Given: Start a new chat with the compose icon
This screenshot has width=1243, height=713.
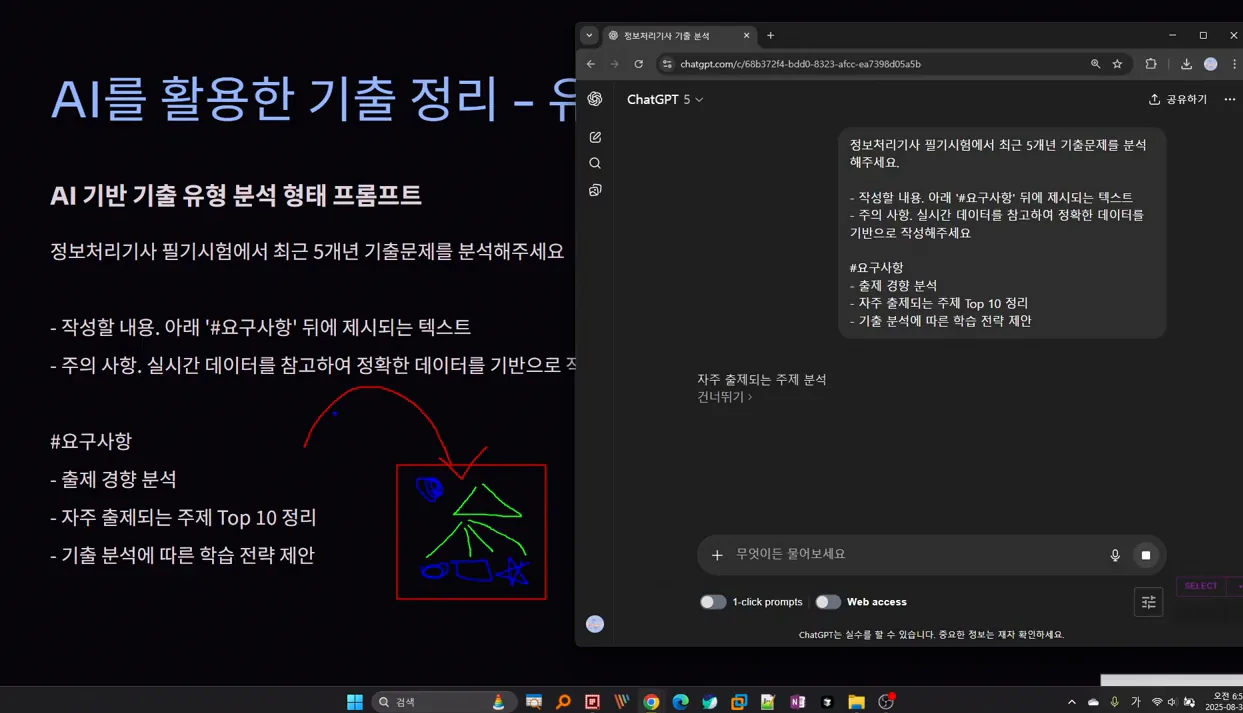Looking at the screenshot, I should click(x=595, y=137).
